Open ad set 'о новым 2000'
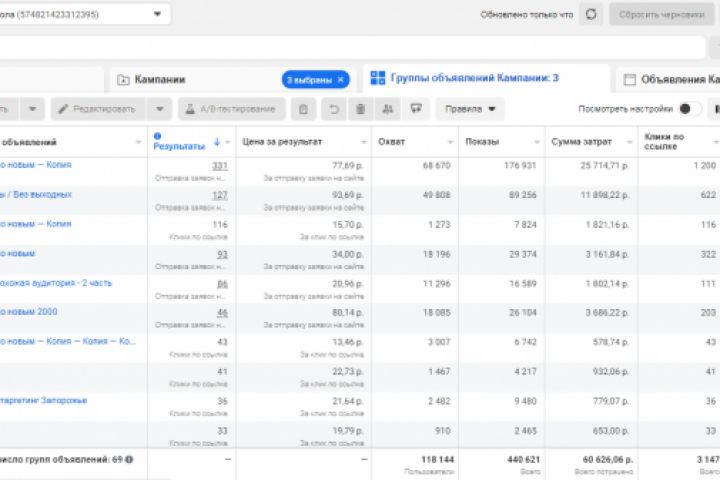720x480 pixels. click(x=28, y=311)
